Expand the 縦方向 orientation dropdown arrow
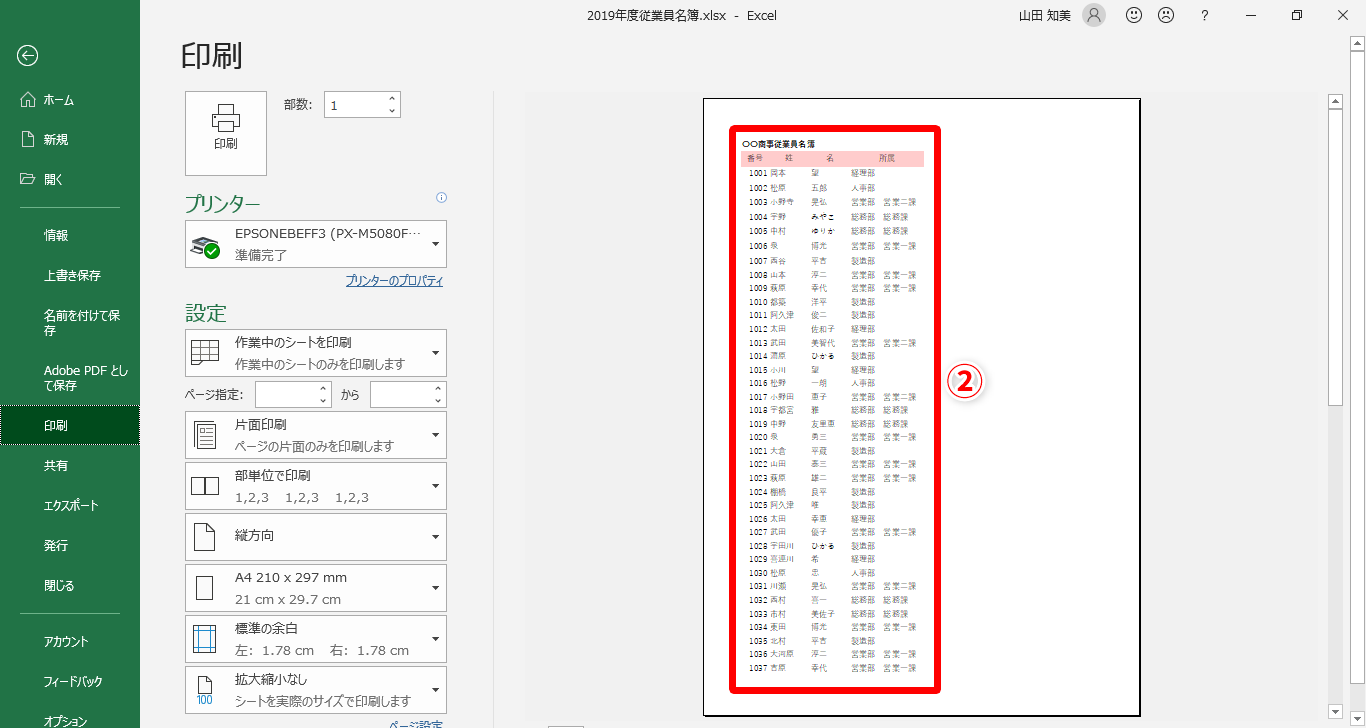The image size is (1366, 728). (x=436, y=537)
